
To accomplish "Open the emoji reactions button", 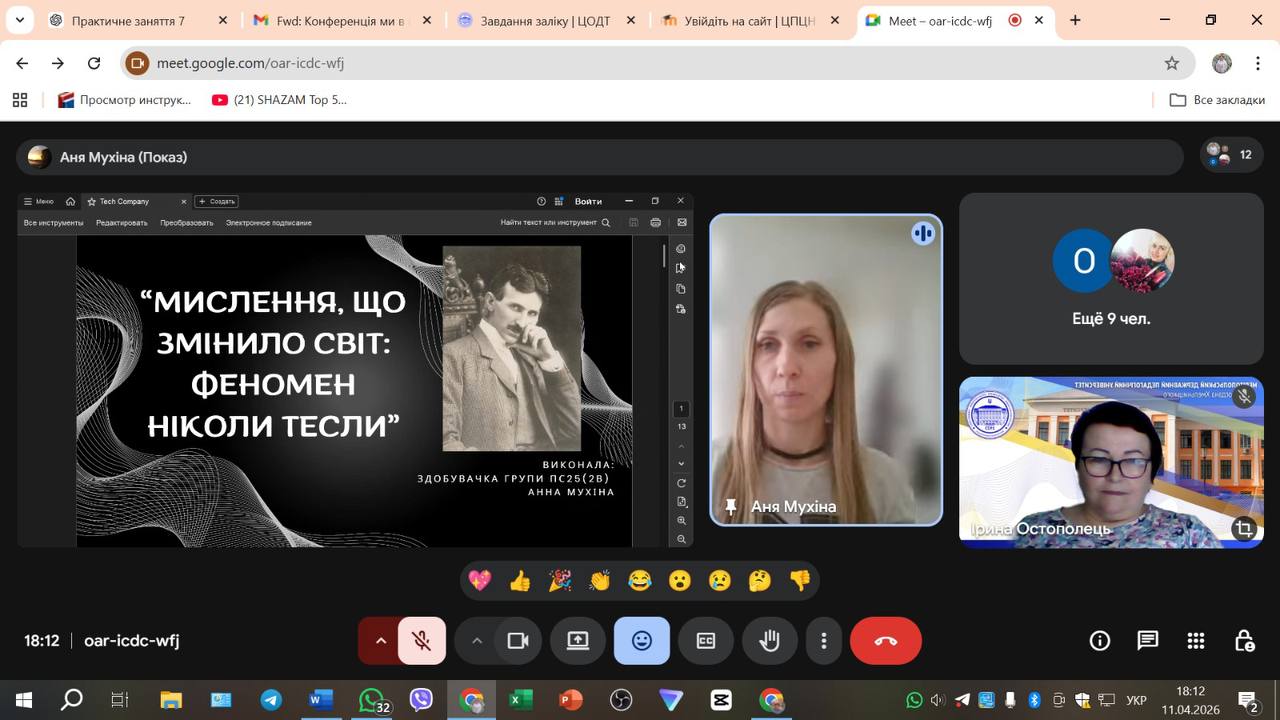I will point(641,641).
